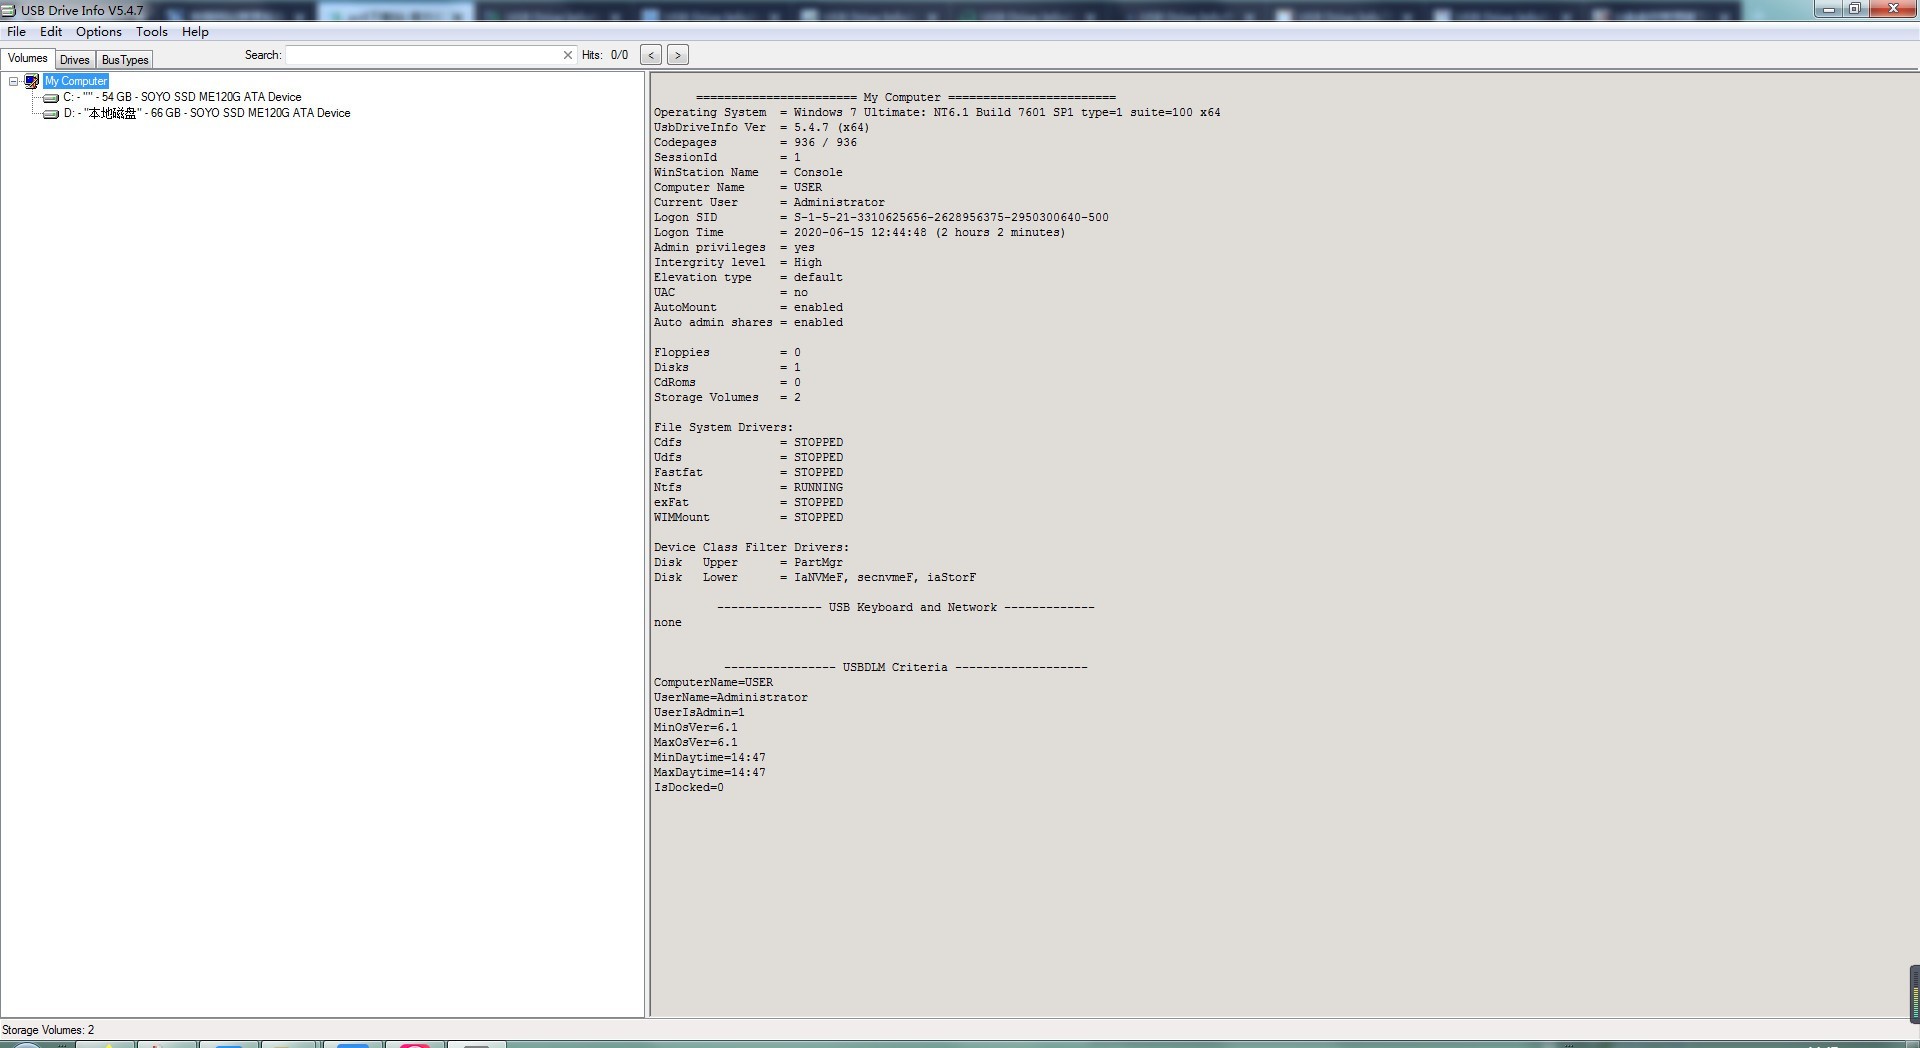Clear the search box with the X icon

click(x=568, y=55)
